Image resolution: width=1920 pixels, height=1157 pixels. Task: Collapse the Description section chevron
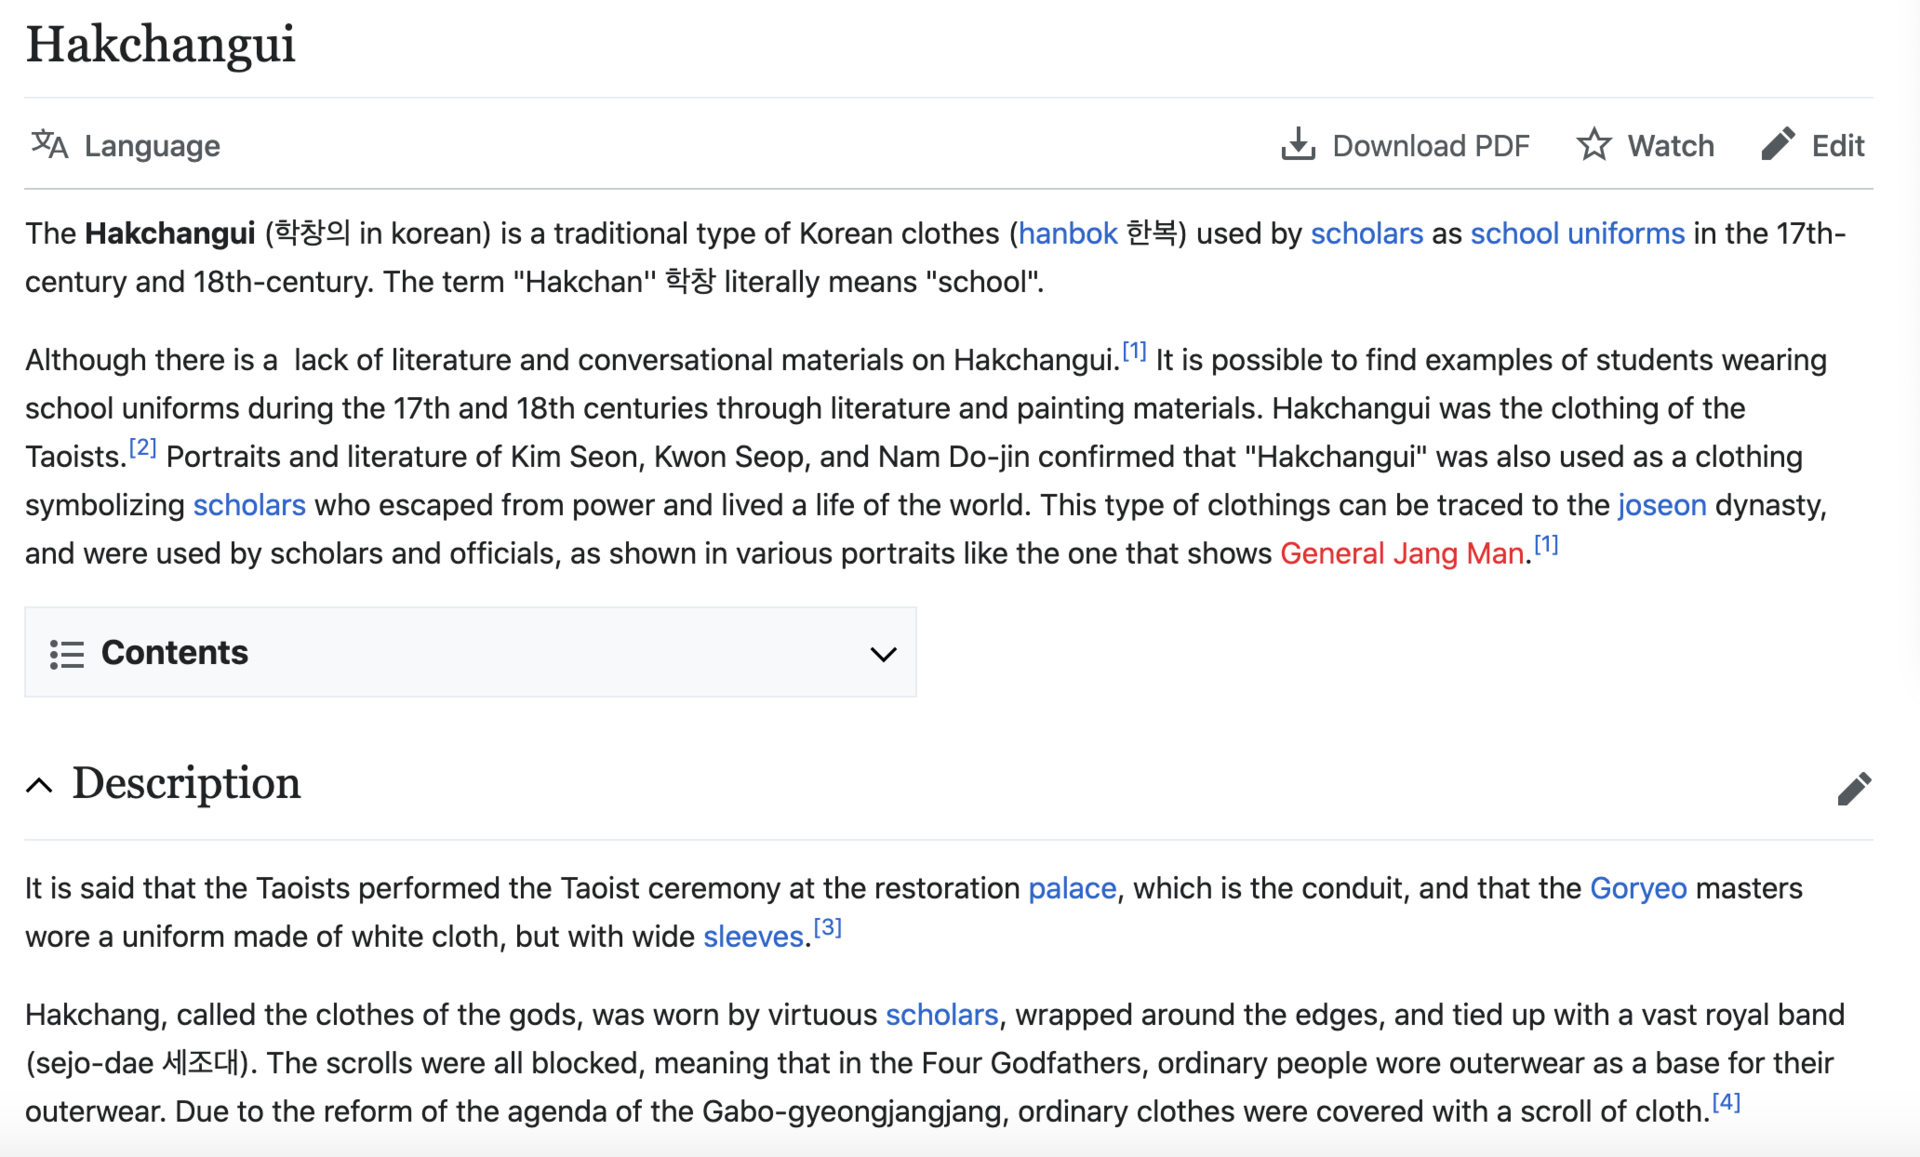[39, 785]
